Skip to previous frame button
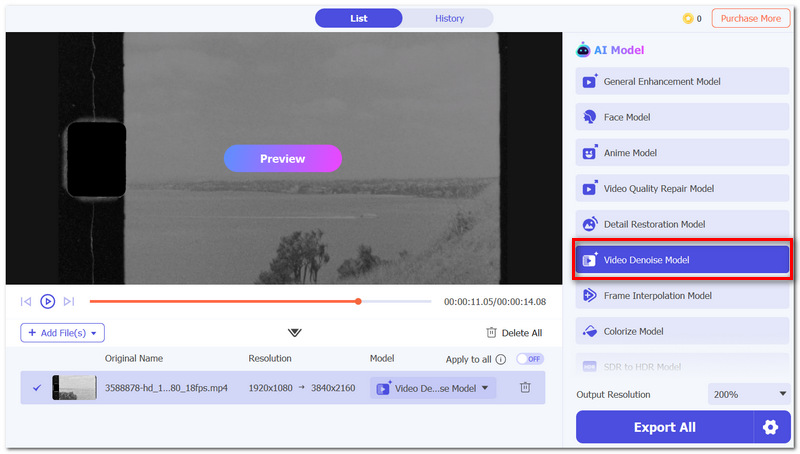 pyautogui.click(x=26, y=301)
